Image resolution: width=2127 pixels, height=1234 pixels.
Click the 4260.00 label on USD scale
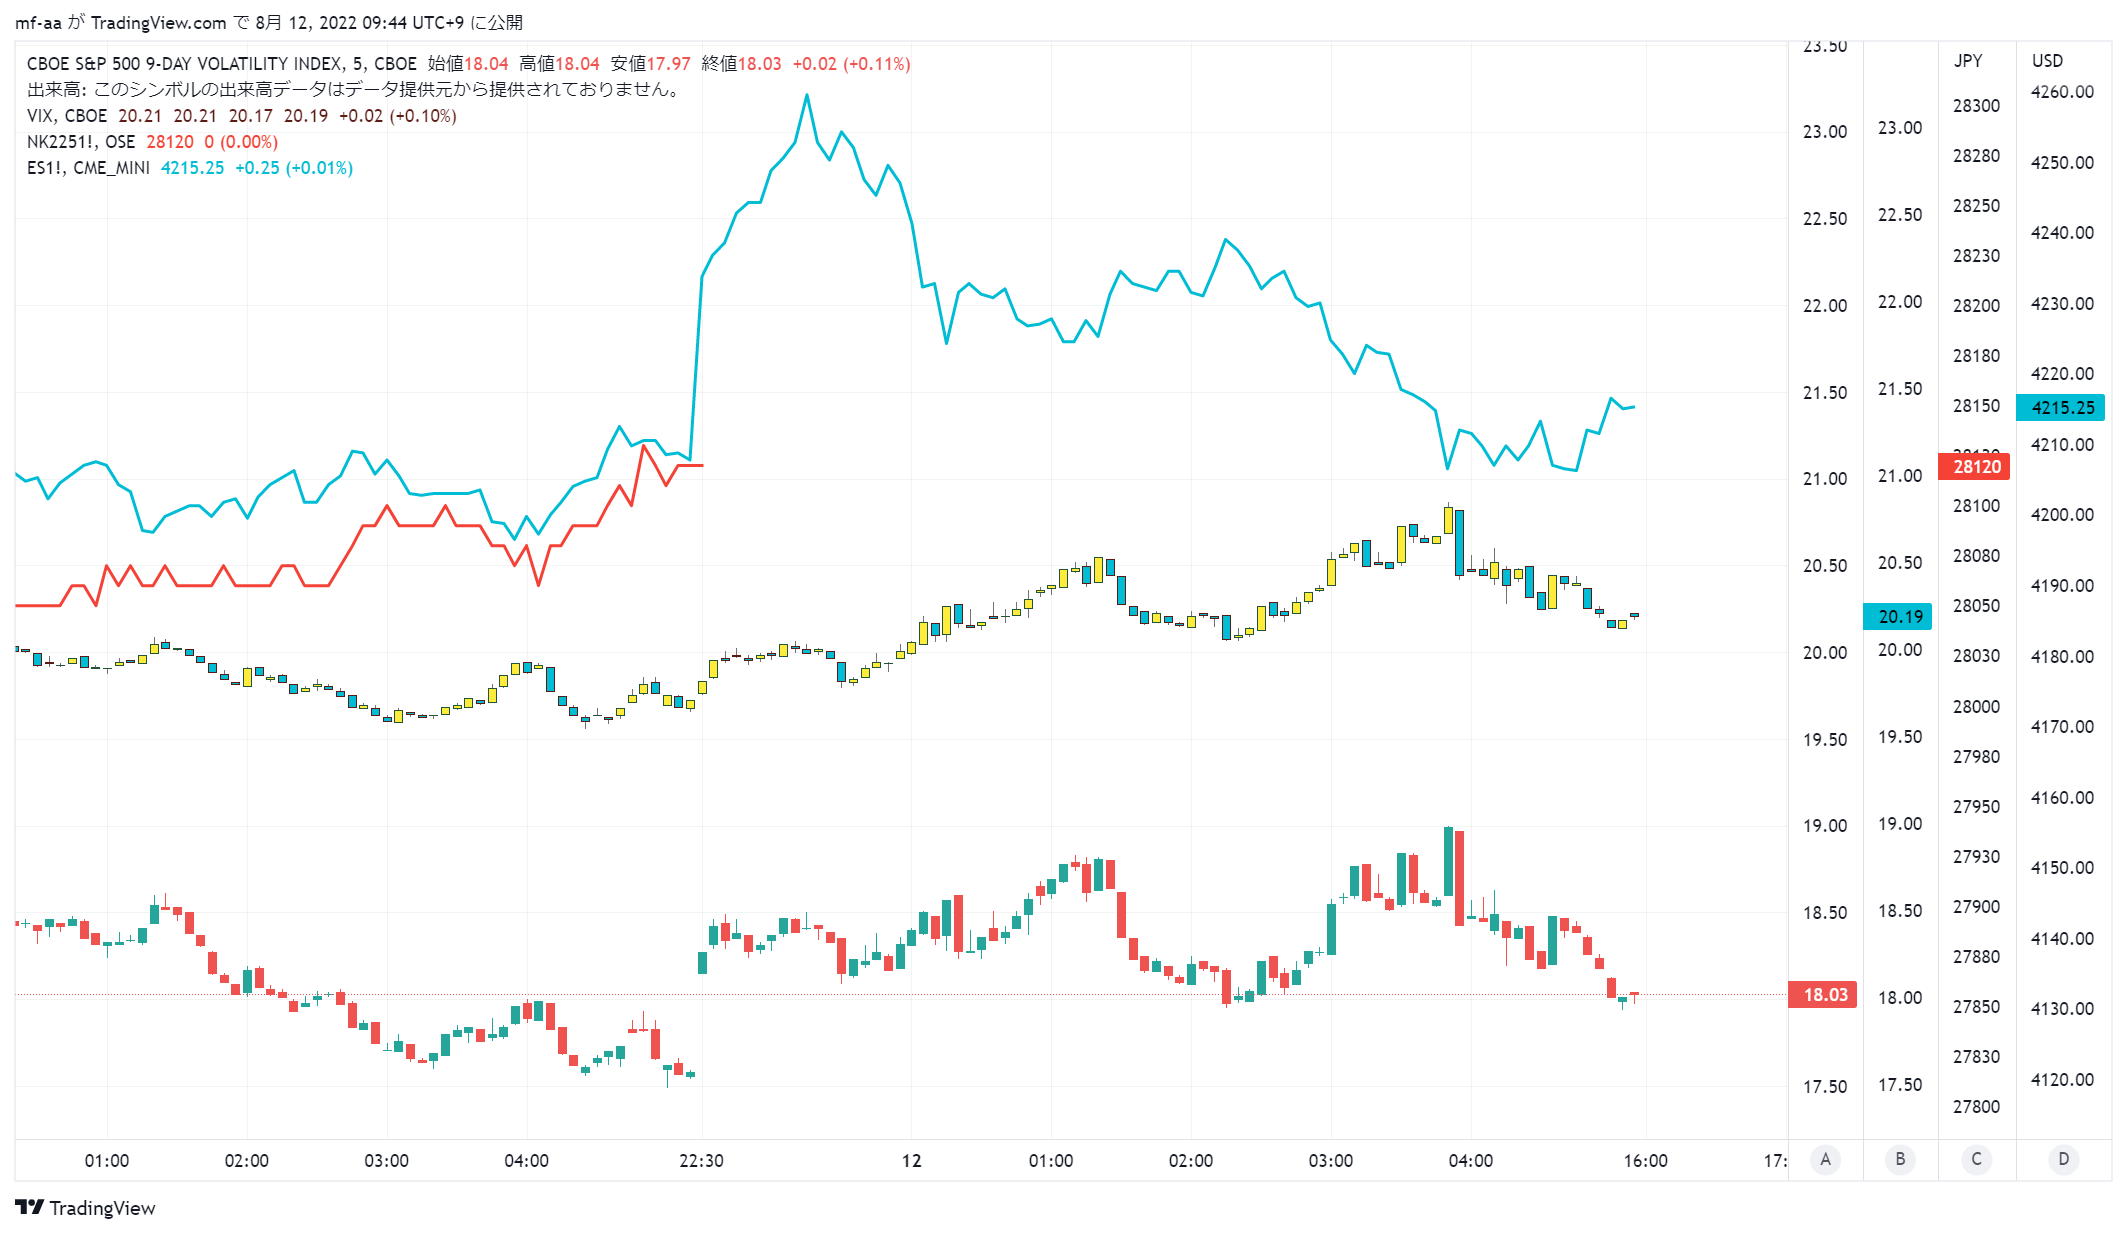2062,92
